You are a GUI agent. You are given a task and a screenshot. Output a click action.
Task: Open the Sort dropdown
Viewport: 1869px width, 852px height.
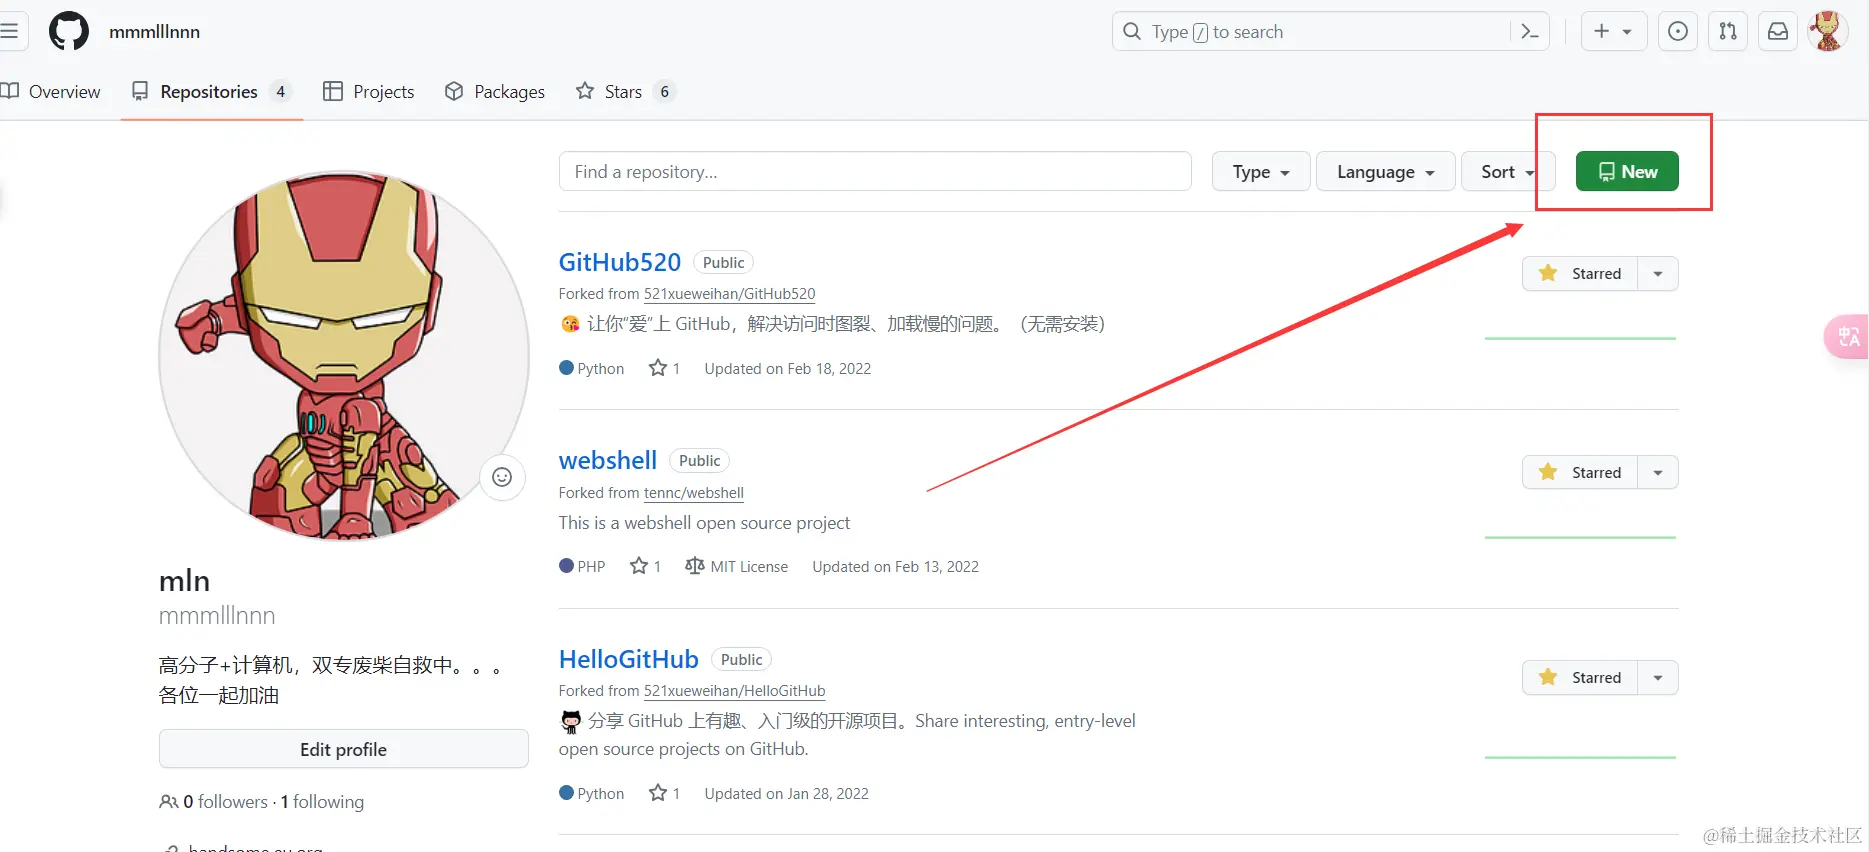(1508, 172)
